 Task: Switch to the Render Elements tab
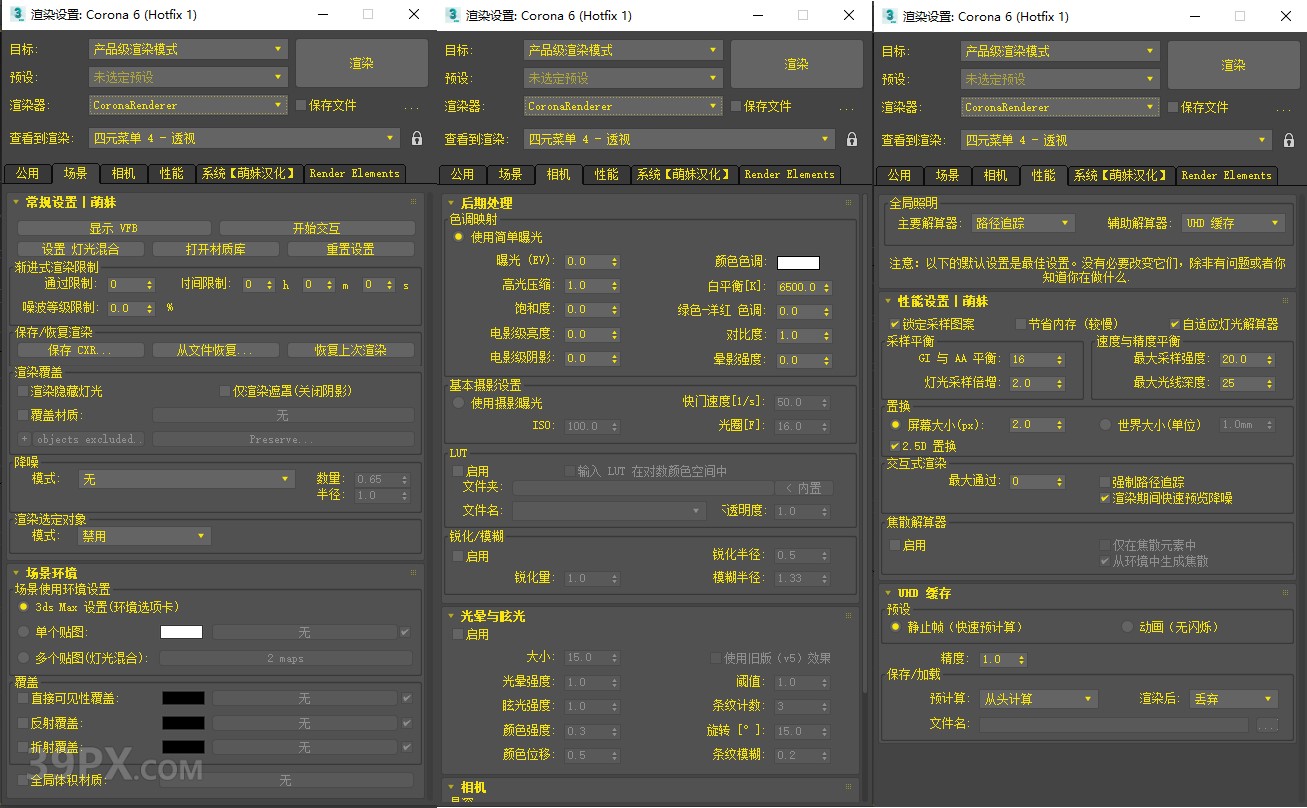354,173
